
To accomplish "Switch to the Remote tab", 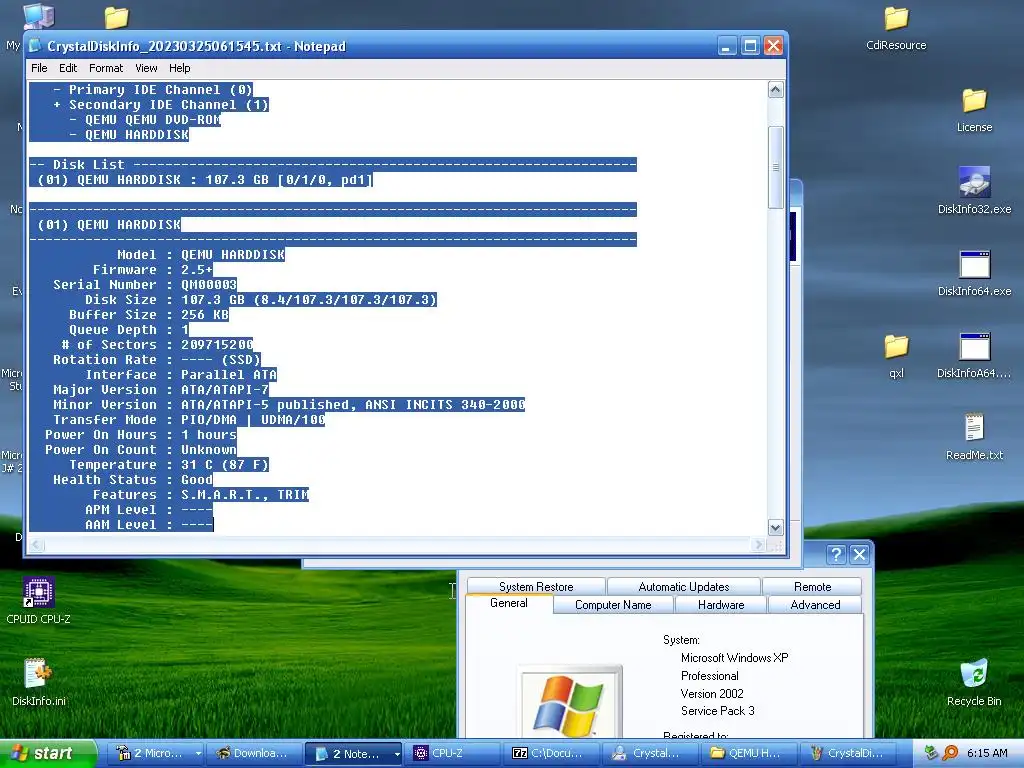I will coord(812,586).
